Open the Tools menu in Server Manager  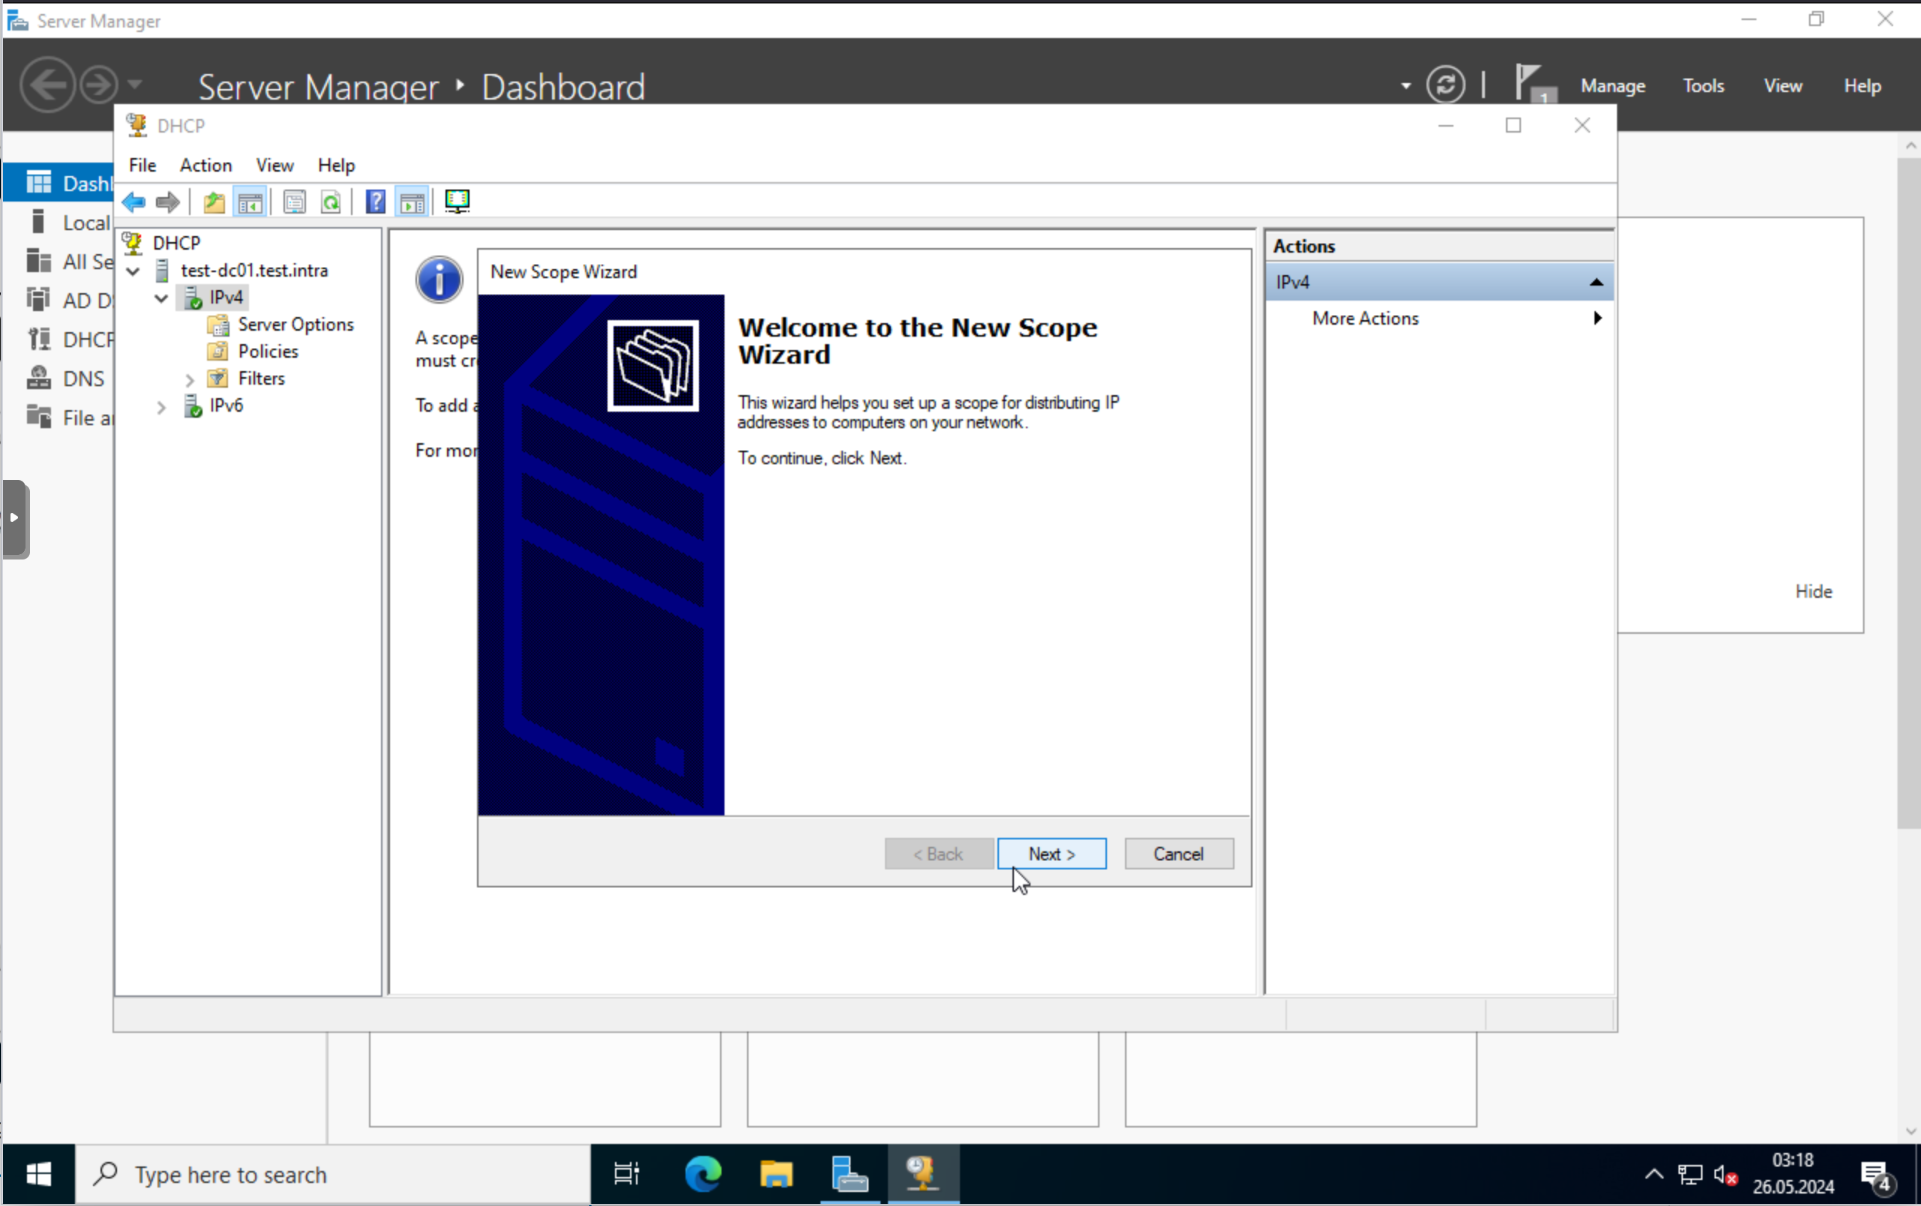coord(1703,86)
